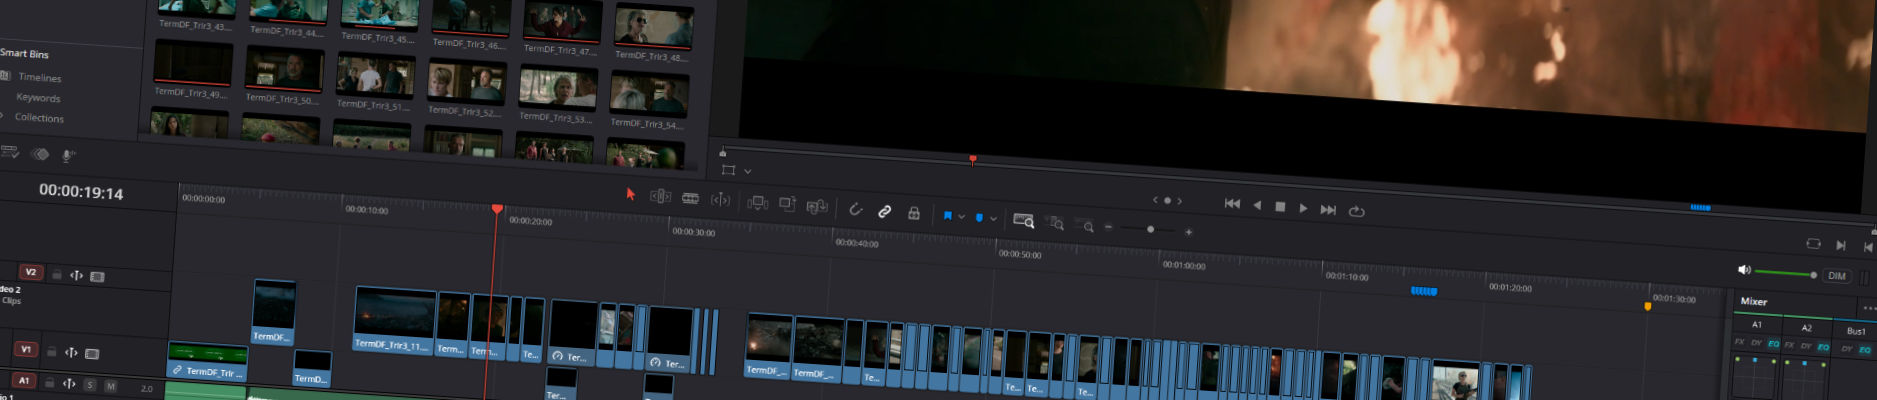Go to previous edit via left jog arrow
This screenshot has width=1877, height=400.
click(1155, 200)
